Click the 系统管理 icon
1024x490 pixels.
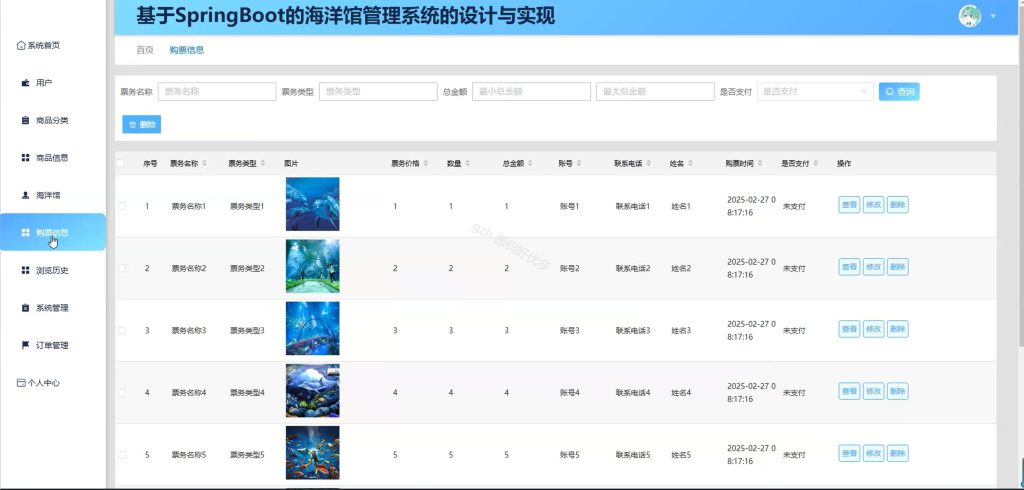[x=25, y=308]
